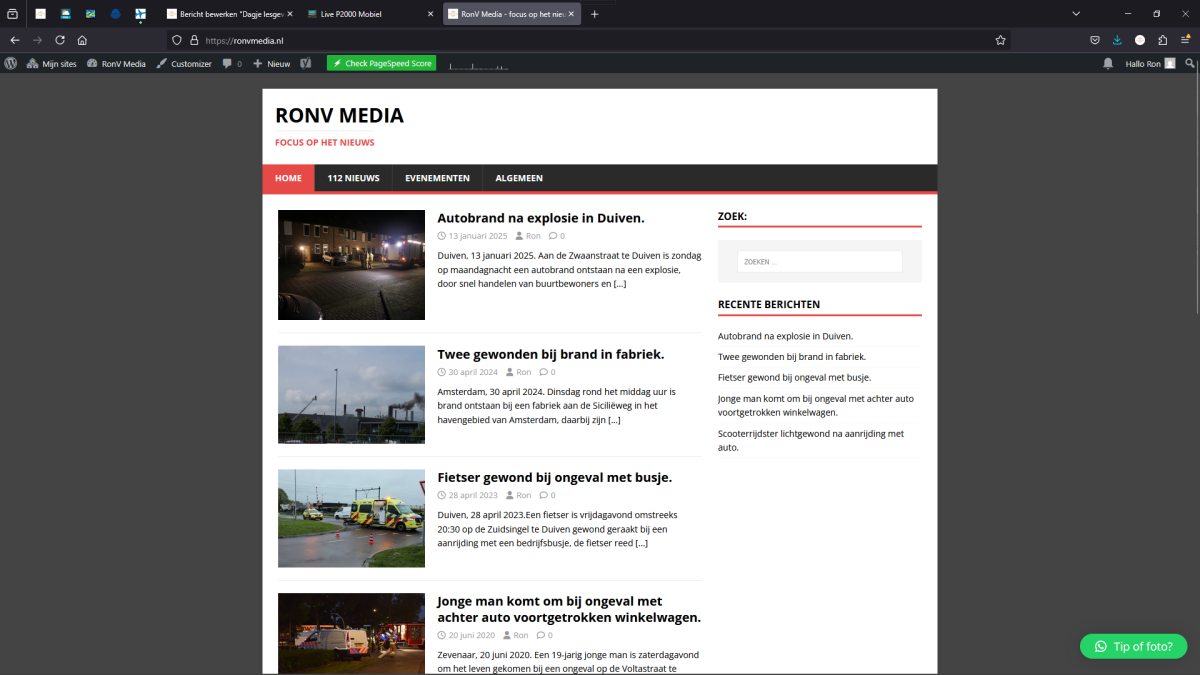Click the read-more '[...]' on the Autobrand excerpt

[x=620, y=284]
